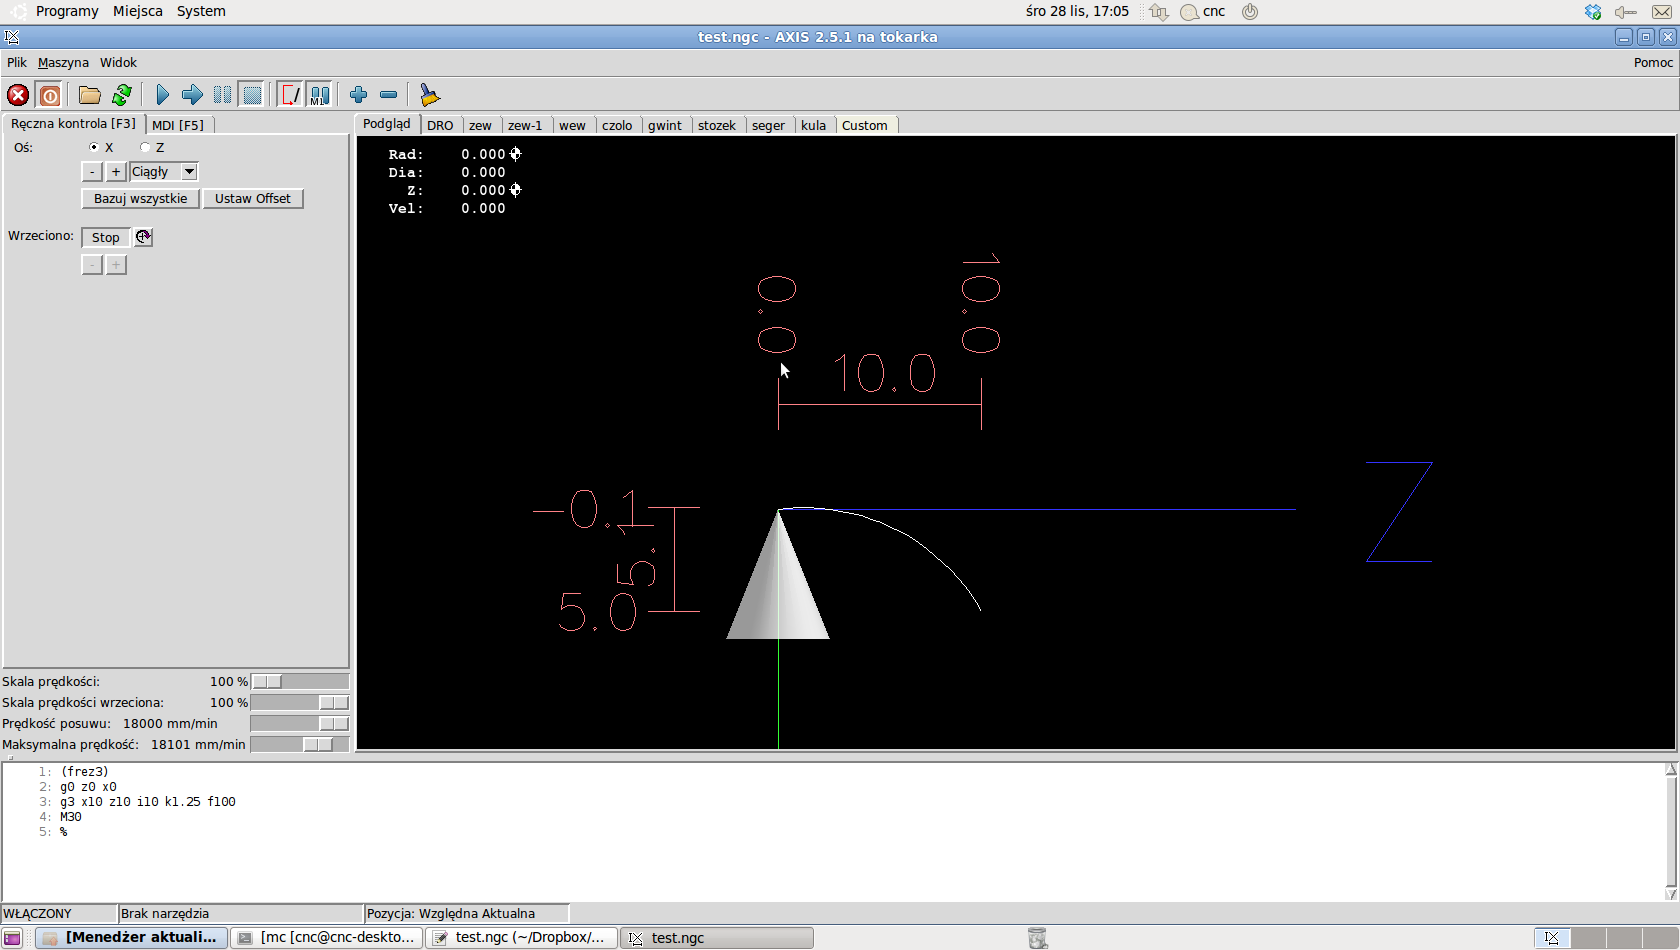
Task: Zoom out with the blue minus icon
Action: 388,95
